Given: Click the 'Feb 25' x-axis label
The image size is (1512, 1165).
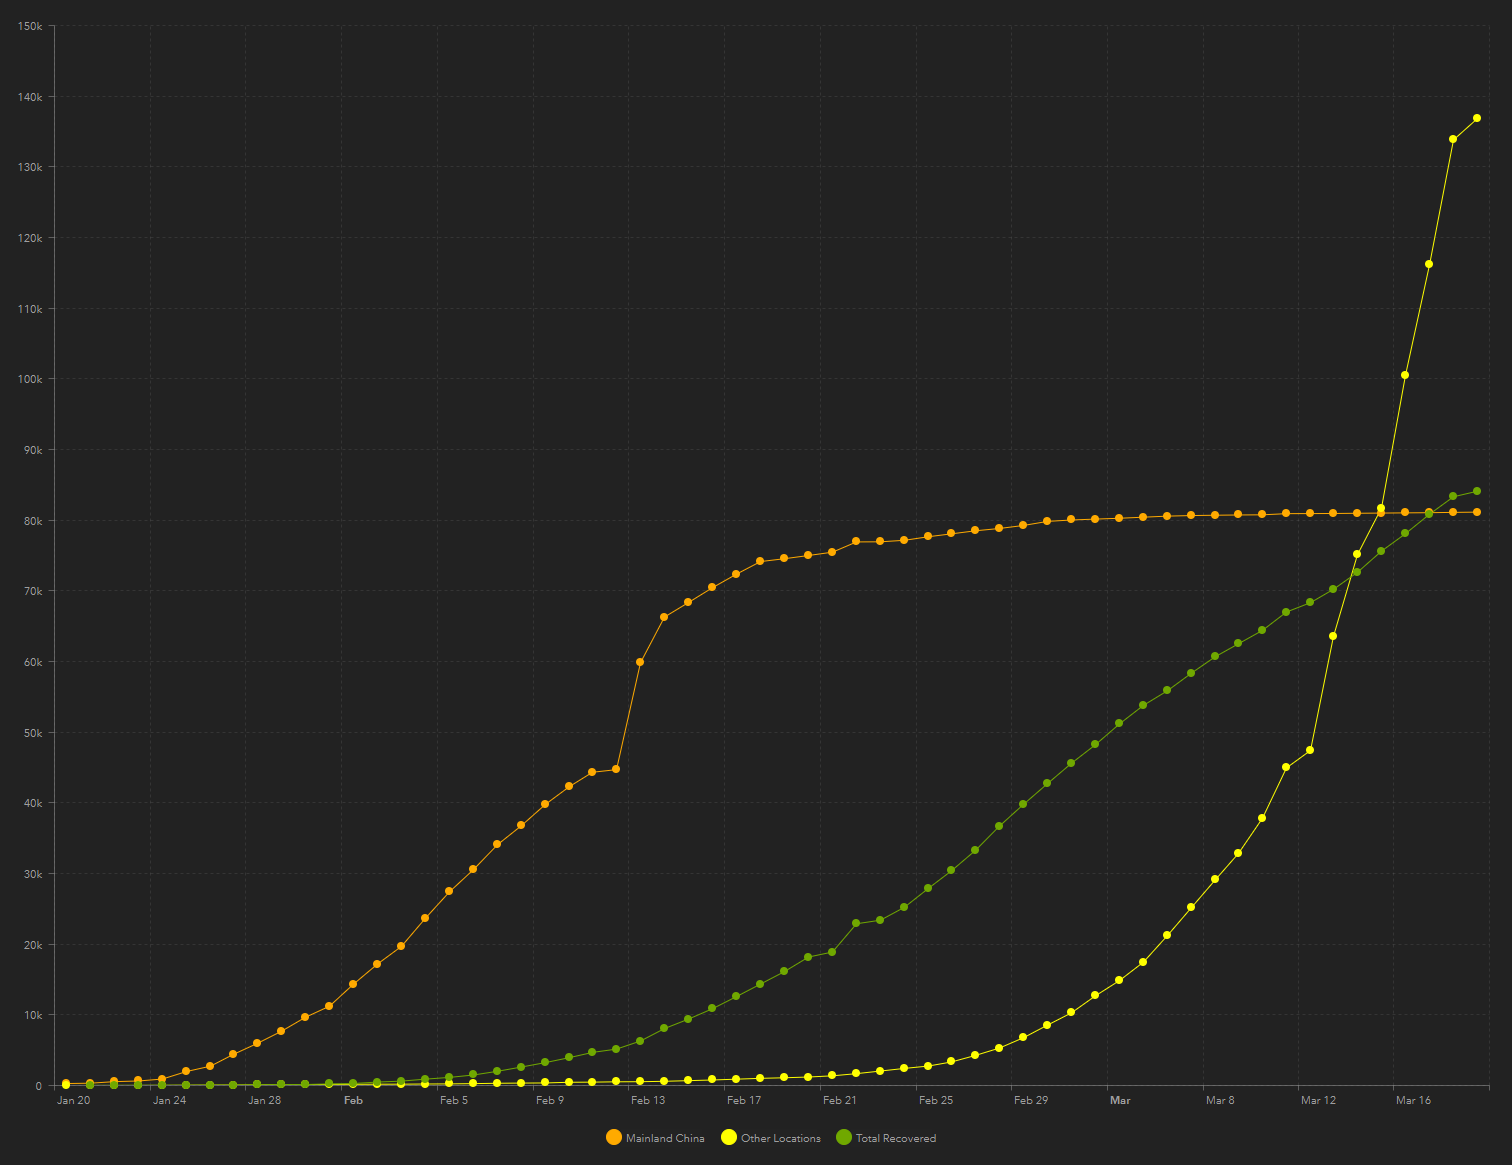Looking at the screenshot, I should 936,1100.
